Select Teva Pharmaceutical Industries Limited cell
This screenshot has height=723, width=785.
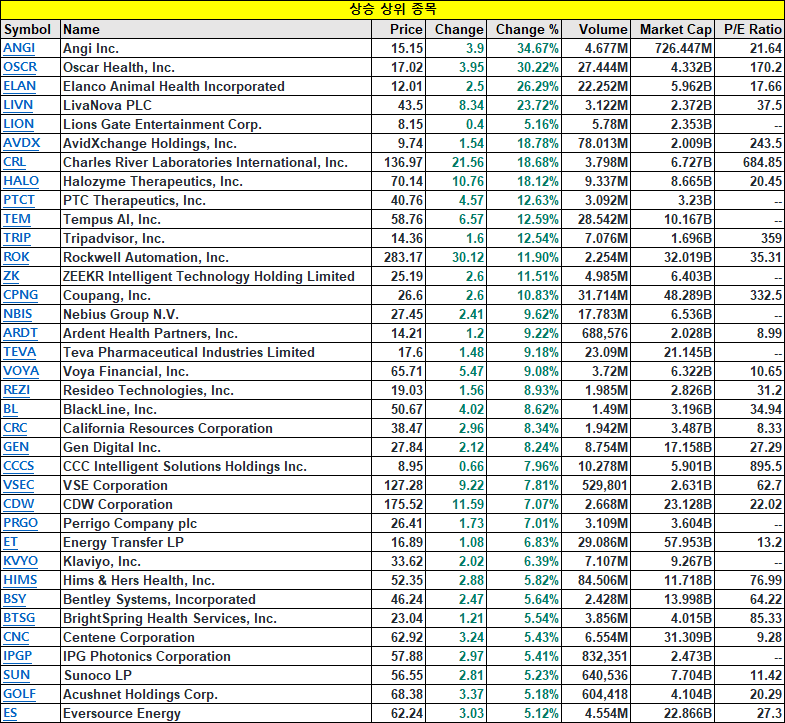(x=216, y=352)
